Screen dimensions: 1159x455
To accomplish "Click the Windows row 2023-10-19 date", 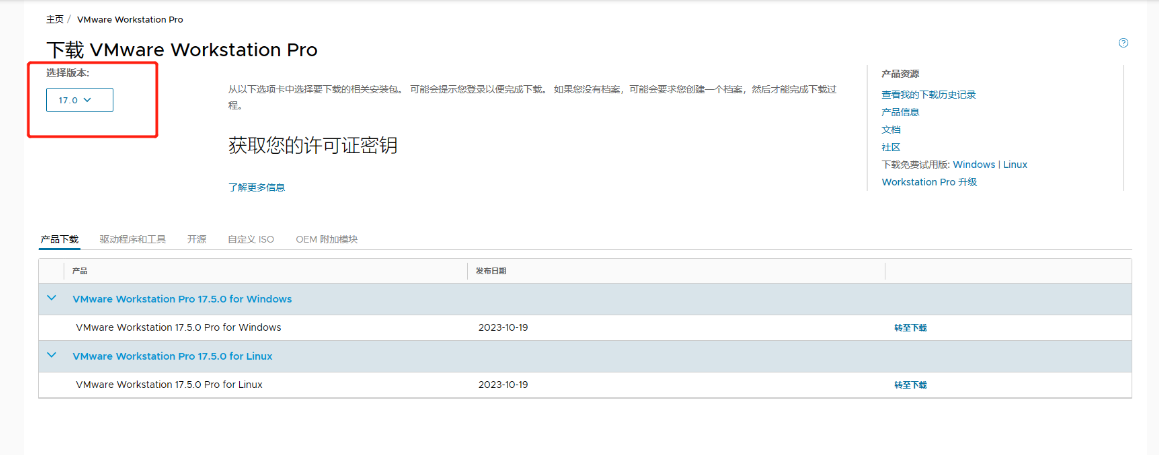I will pyautogui.click(x=503, y=327).
